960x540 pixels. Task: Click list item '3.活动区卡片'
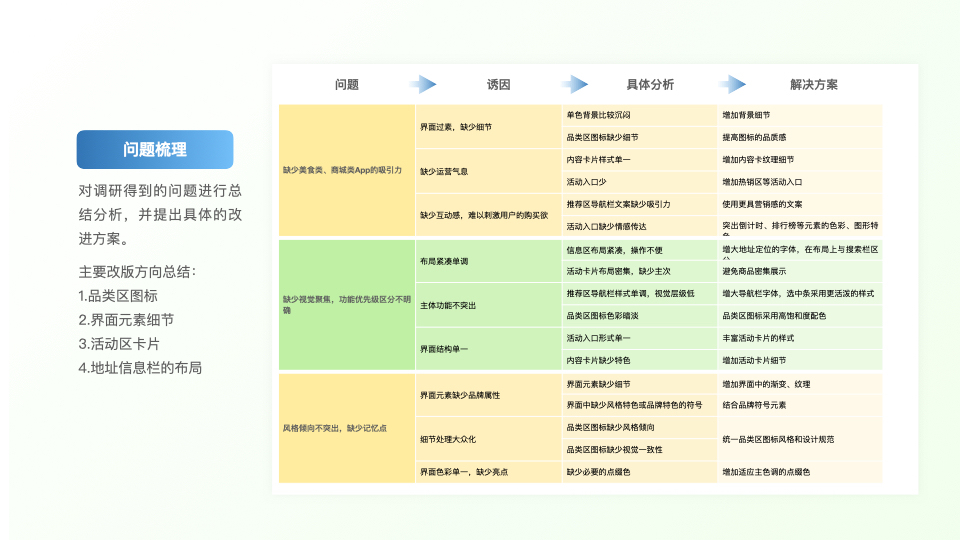point(119,343)
